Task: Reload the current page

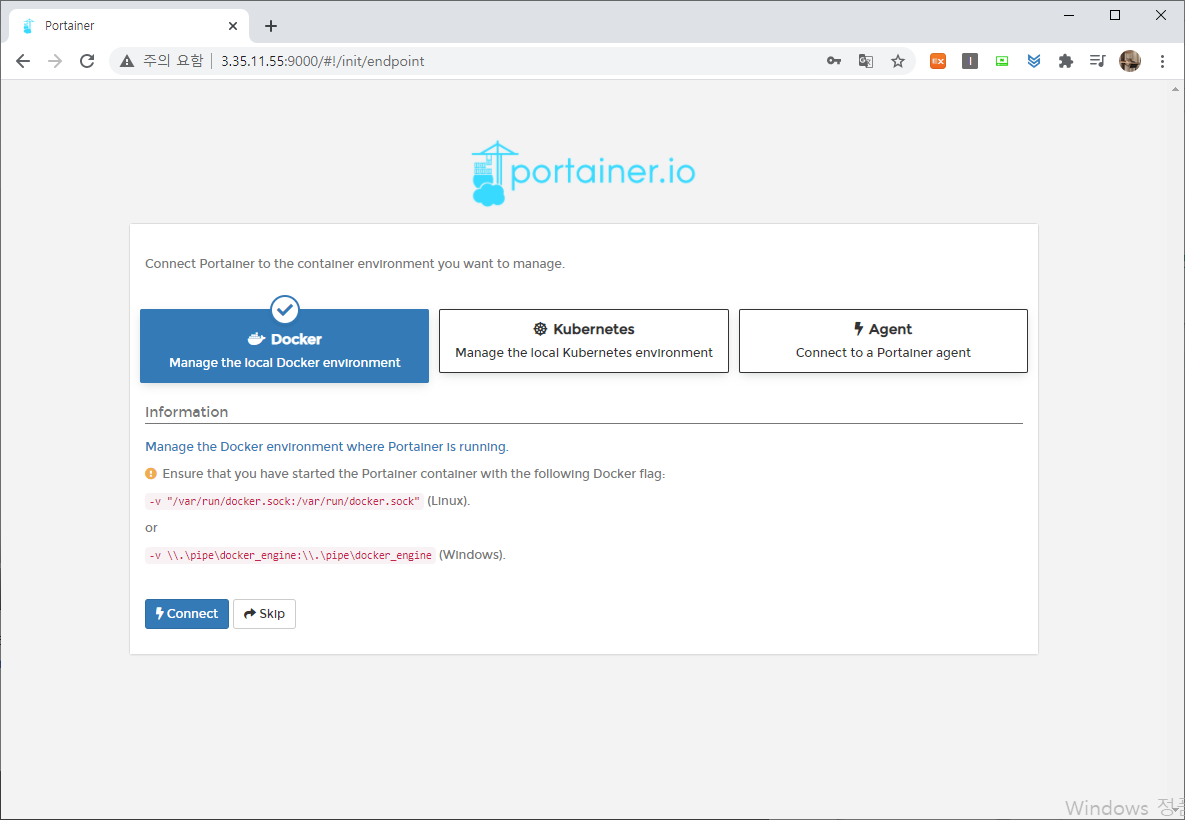Action: (x=87, y=61)
